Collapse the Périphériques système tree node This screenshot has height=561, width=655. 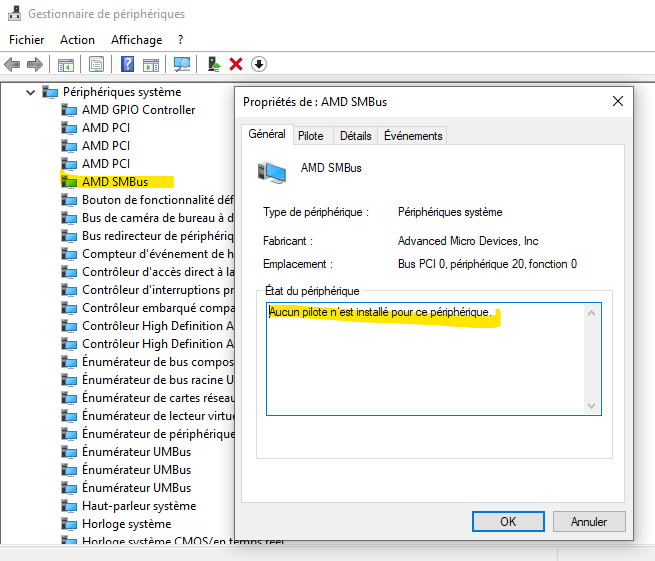tap(30, 92)
